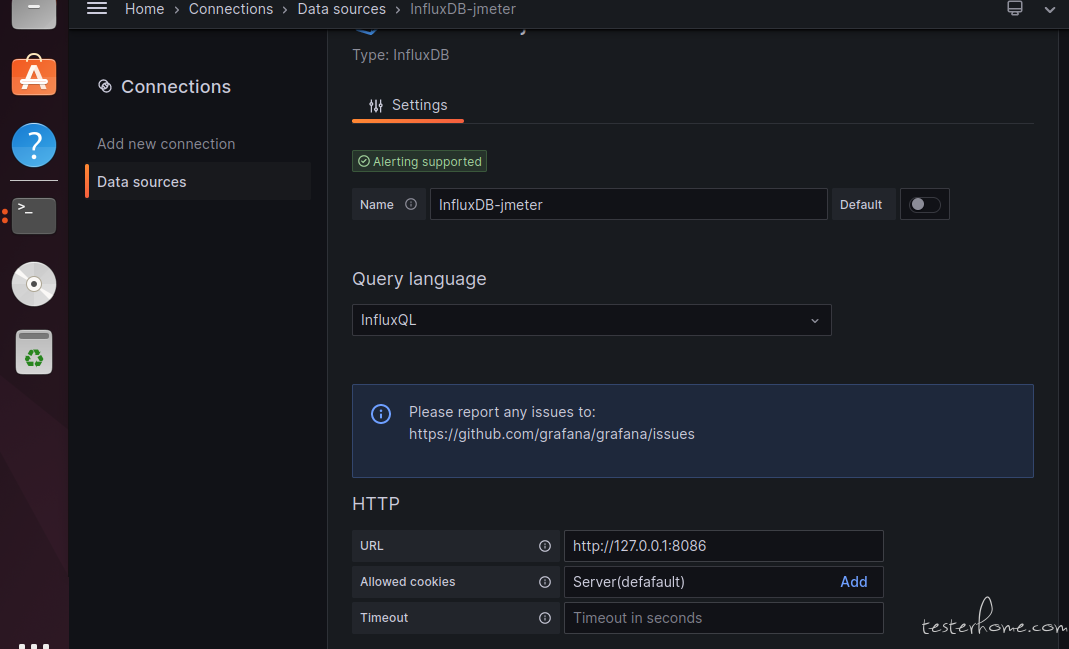1069x649 pixels.
Task: Open Help from the Ubuntu dock
Action: (34, 145)
